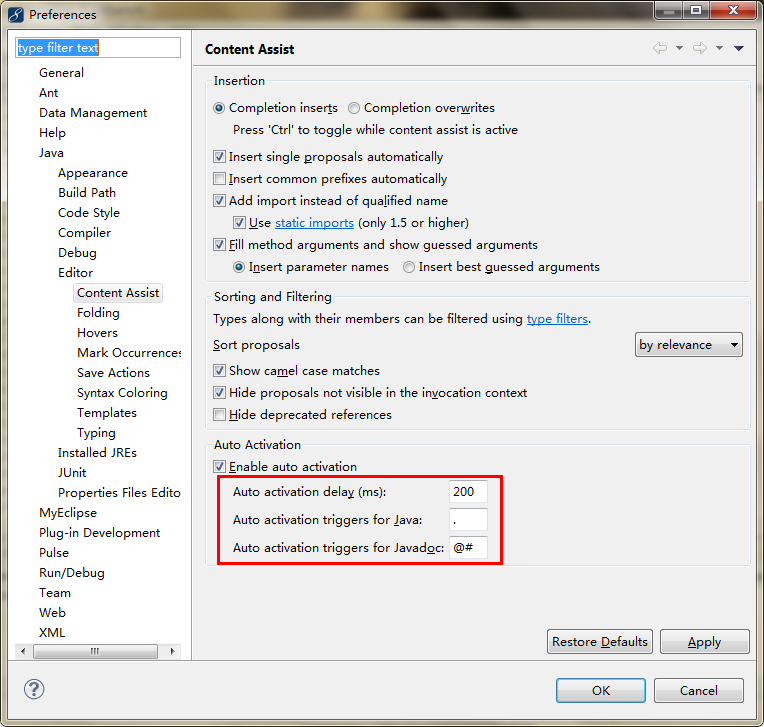The height and width of the screenshot is (727, 764).
Task: Select Content Assist tree item
Action: click(x=118, y=293)
